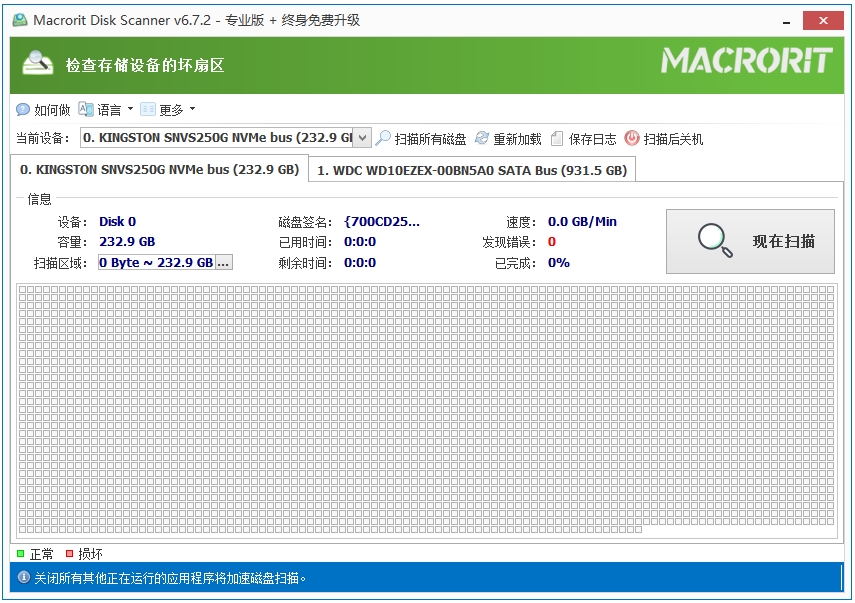The height and width of the screenshot is (603, 855).
Task: Click the 重新加载 reload icon
Action: click(x=483, y=138)
